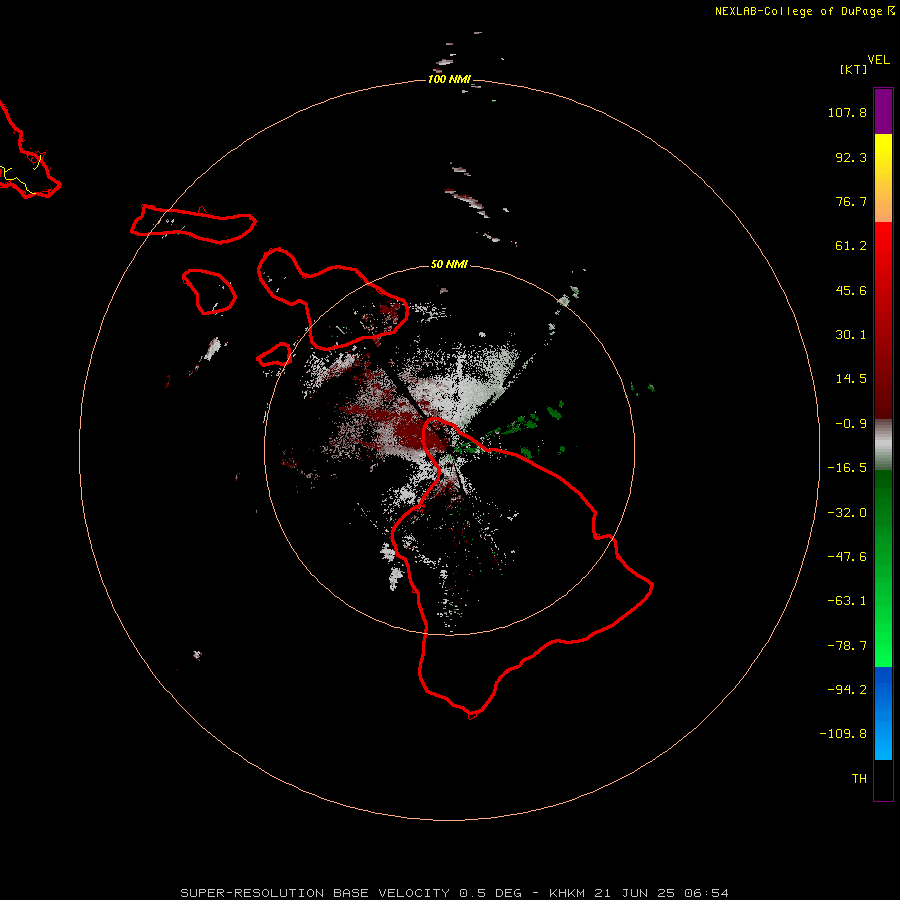Click the 30.1 legend value
Viewport: 900px width, 900px height.
pyautogui.click(x=851, y=335)
